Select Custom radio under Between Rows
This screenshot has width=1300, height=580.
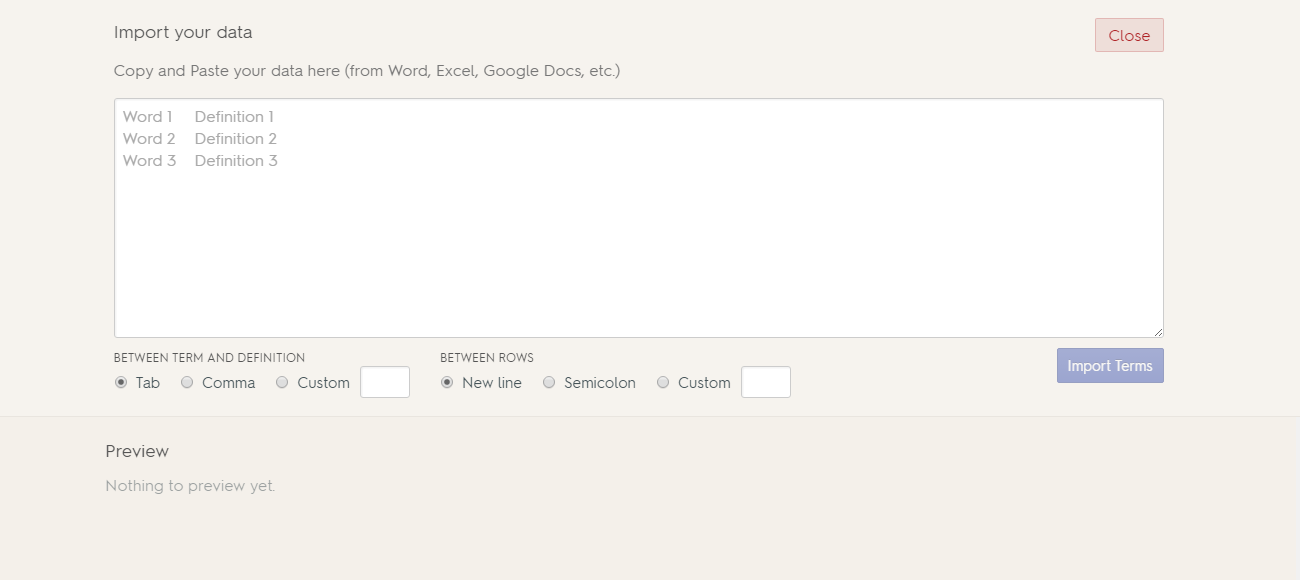coord(663,382)
